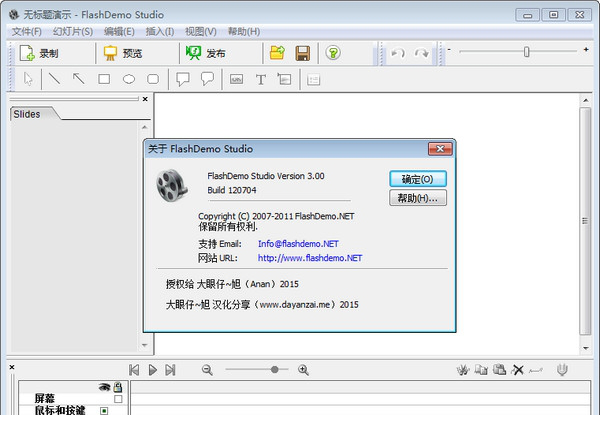Screen dimensions: 600x431
Task: Select the pointer selection tool
Action: (28, 79)
